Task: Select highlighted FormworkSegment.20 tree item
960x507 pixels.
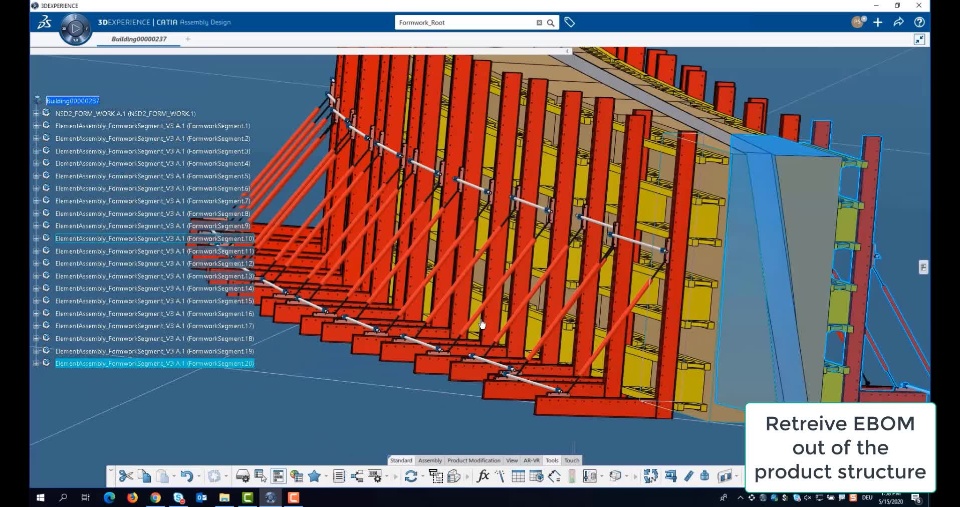Action: click(x=154, y=363)
